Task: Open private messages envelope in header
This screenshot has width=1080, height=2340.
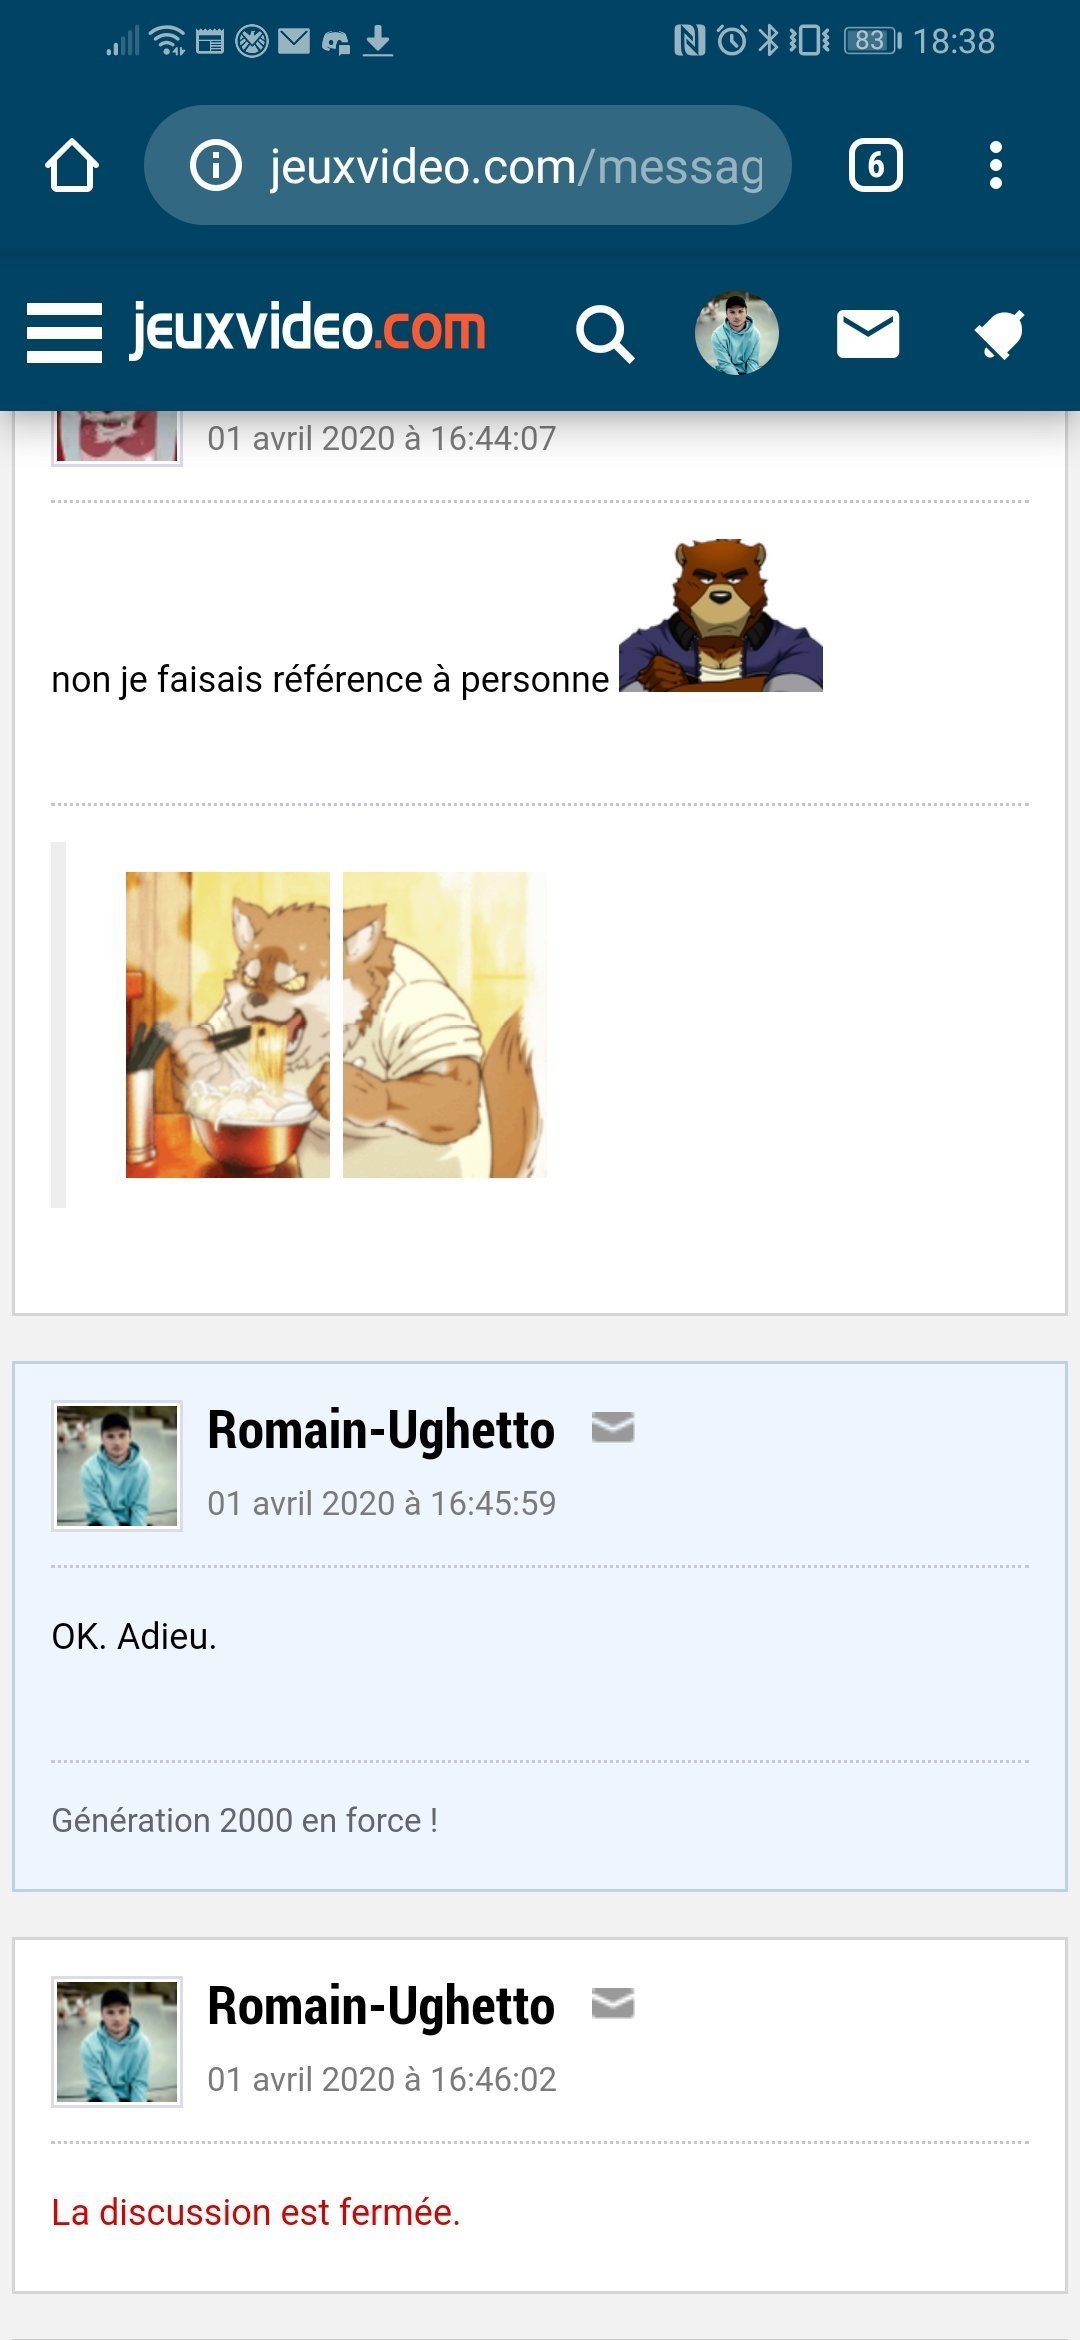Action: coord(867,334)
